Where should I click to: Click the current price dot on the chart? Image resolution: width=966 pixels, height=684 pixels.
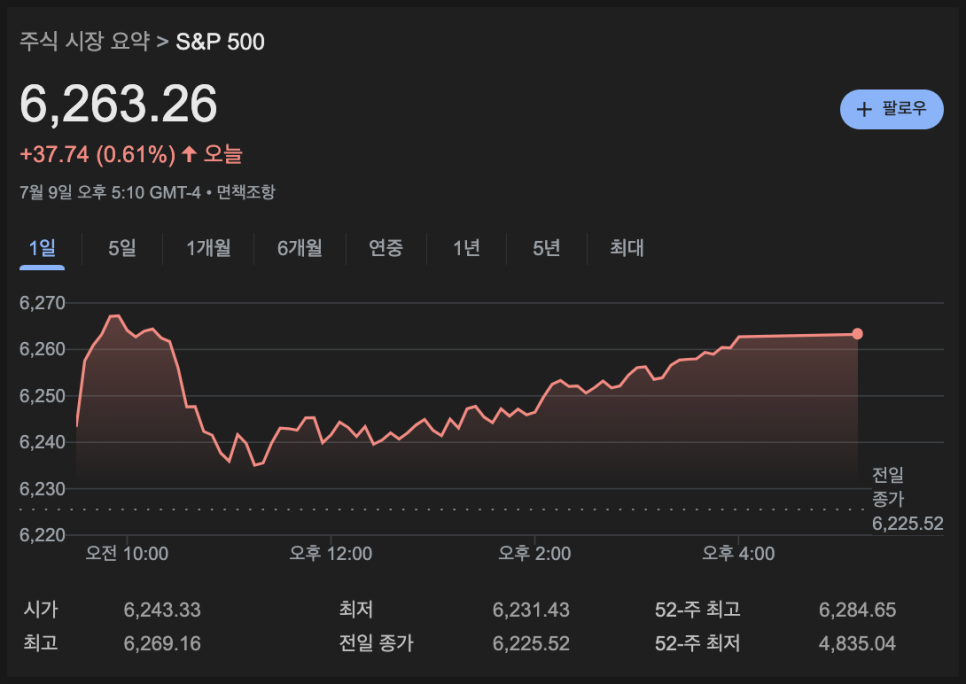pos(857,334)
